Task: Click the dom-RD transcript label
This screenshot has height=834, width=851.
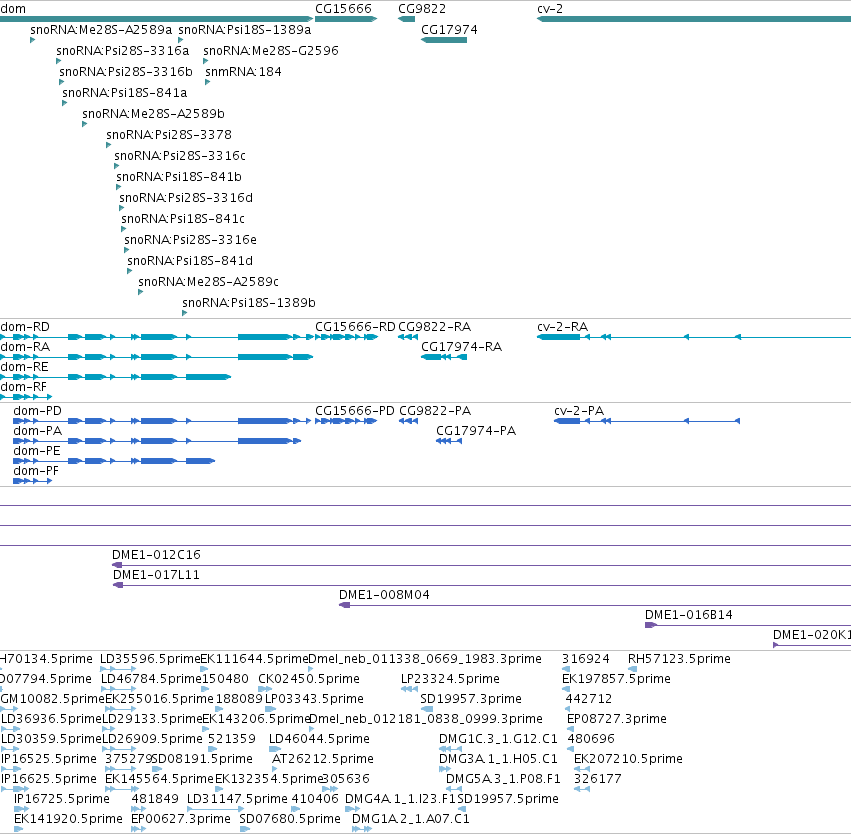Action: (25, 327)
